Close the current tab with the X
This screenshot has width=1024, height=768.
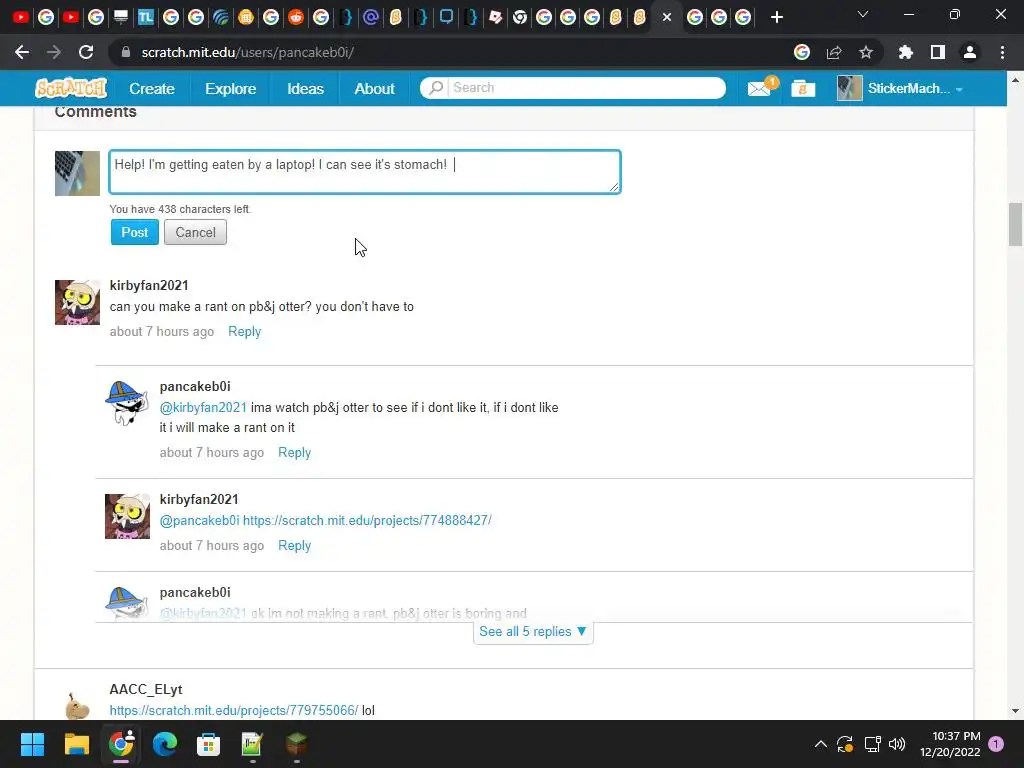pyautogui.click(x=667, y=17)
